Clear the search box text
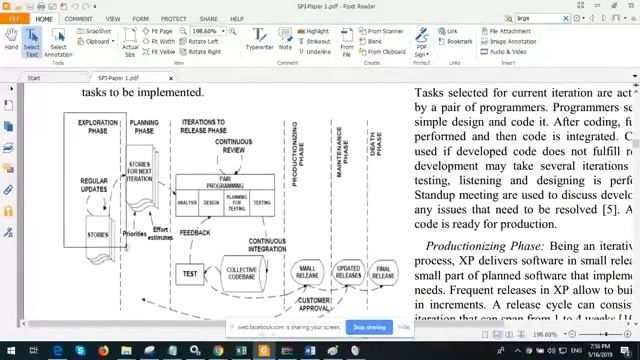 pos(566,18)
